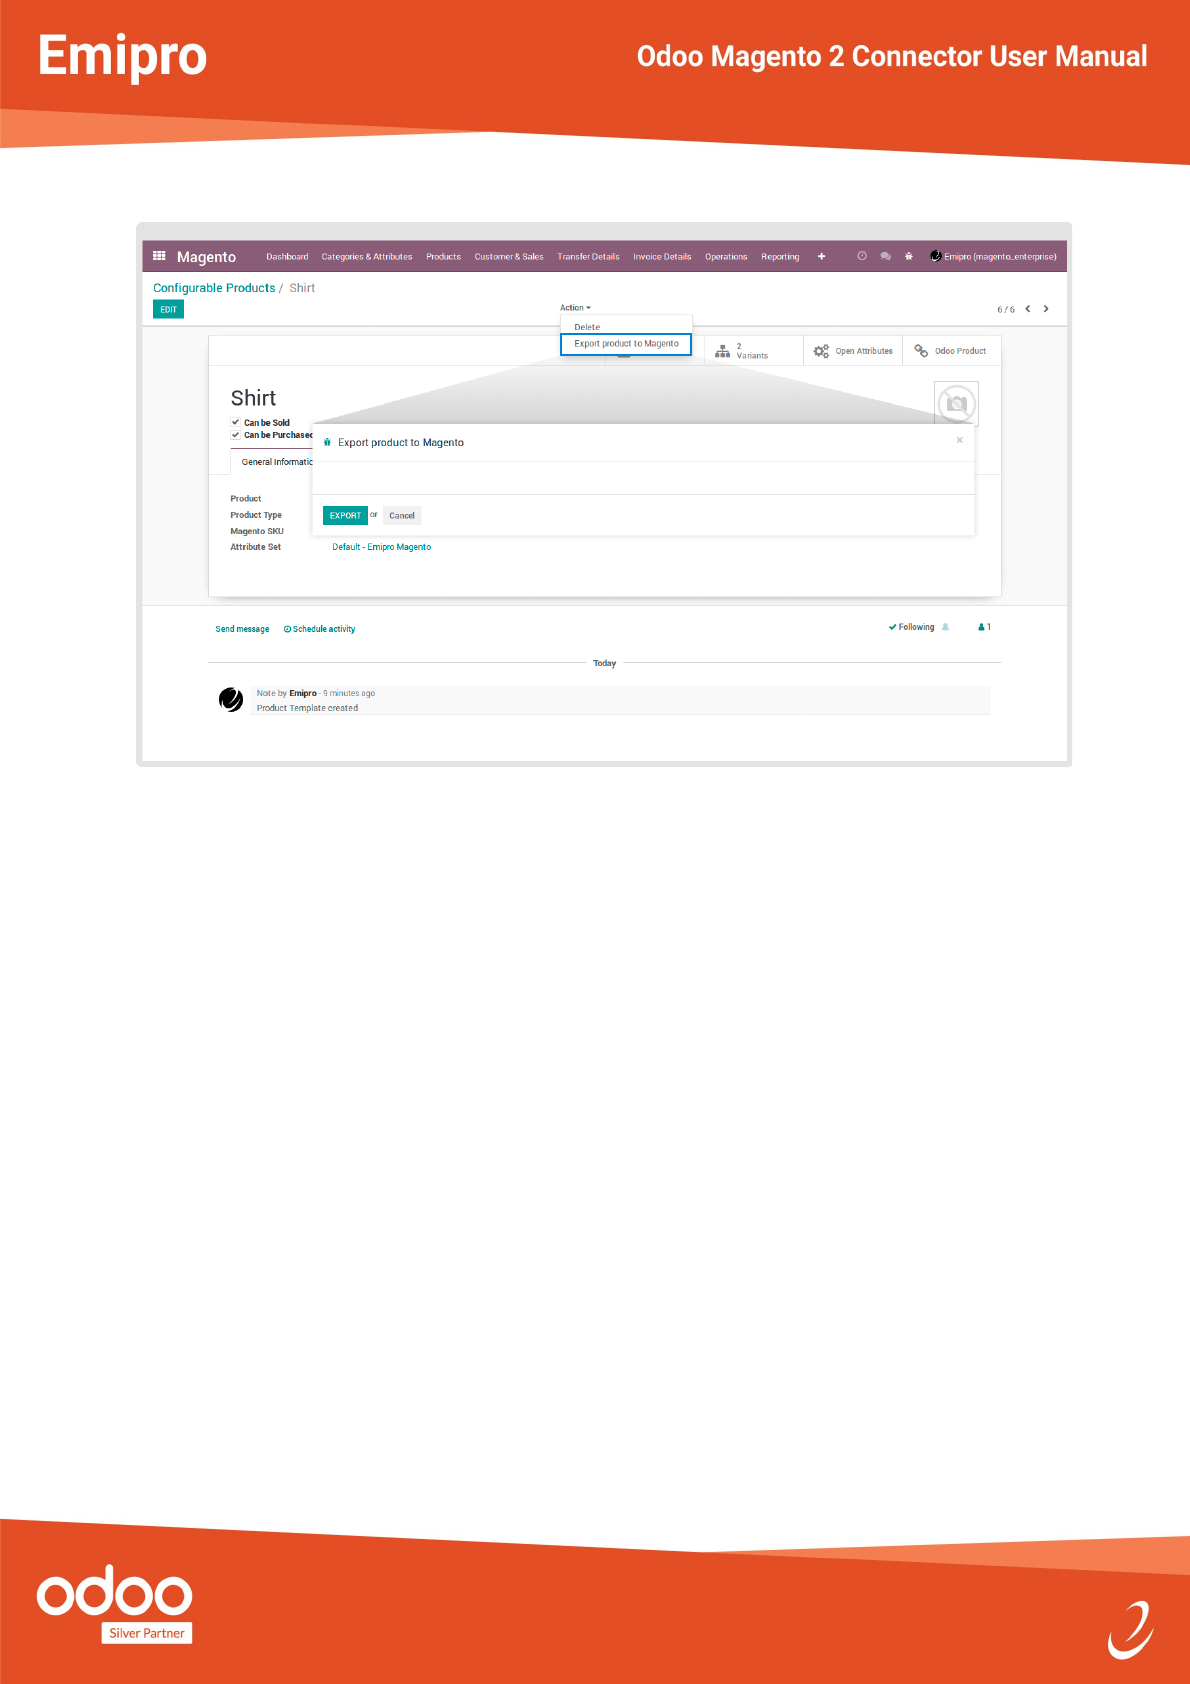The image size is (1190, 1684).
Task: Click the Attribute Set field label
Action: click(x=256, y=547)
